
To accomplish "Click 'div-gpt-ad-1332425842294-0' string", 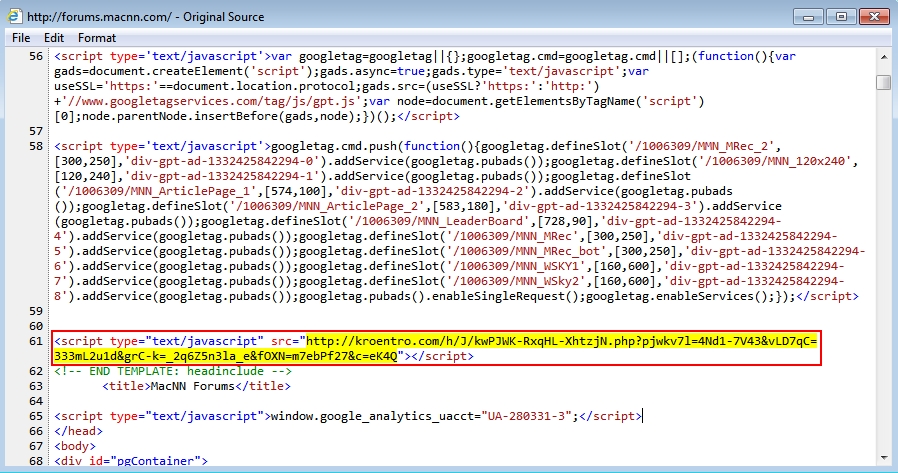I will coord(222,161).
